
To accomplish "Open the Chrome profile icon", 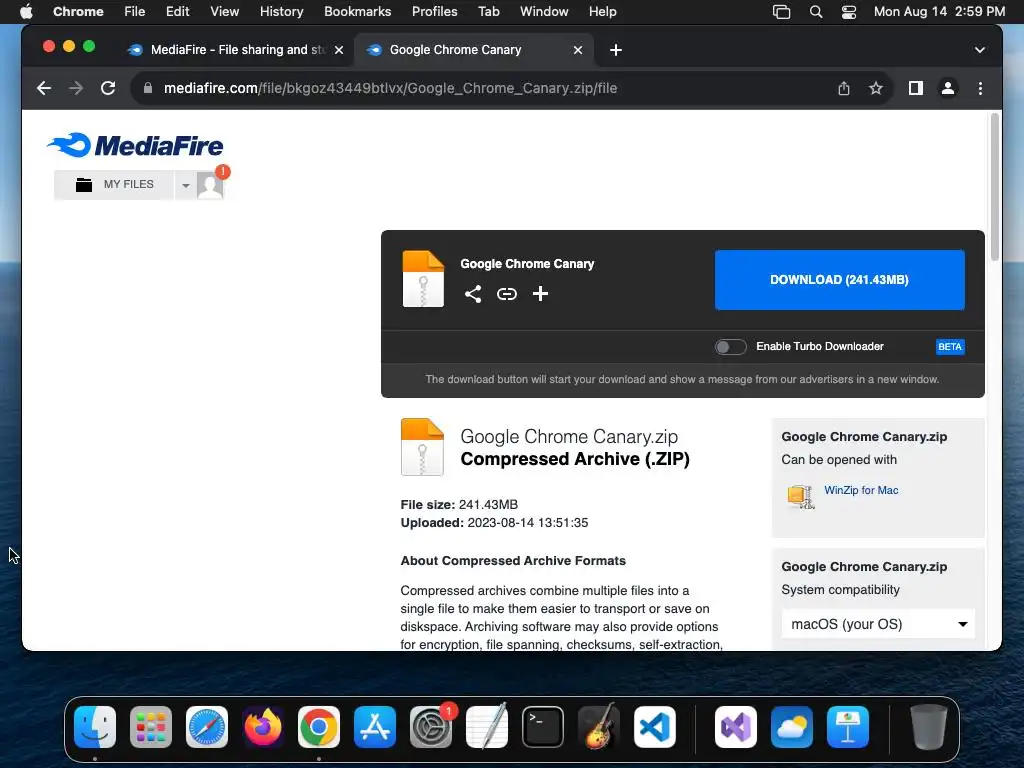I will click(948, 88).
